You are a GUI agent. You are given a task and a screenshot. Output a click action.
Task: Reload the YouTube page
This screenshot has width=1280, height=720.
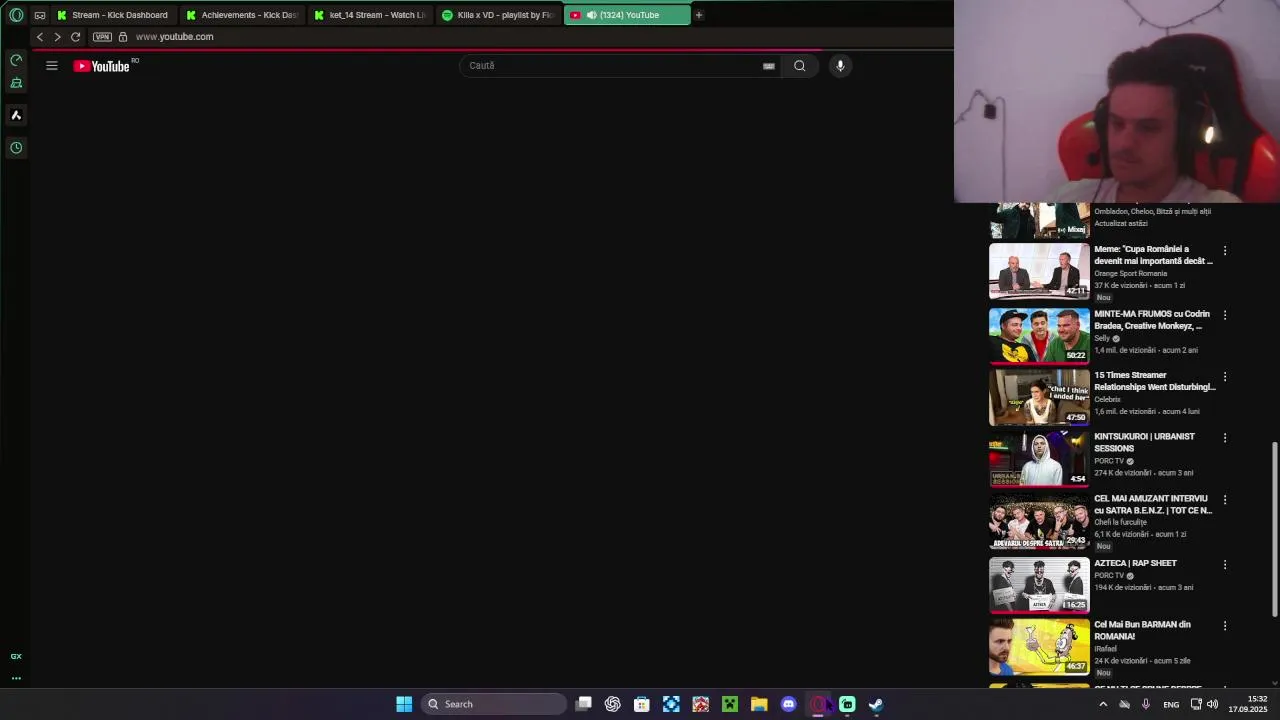[x=75, y=37]
